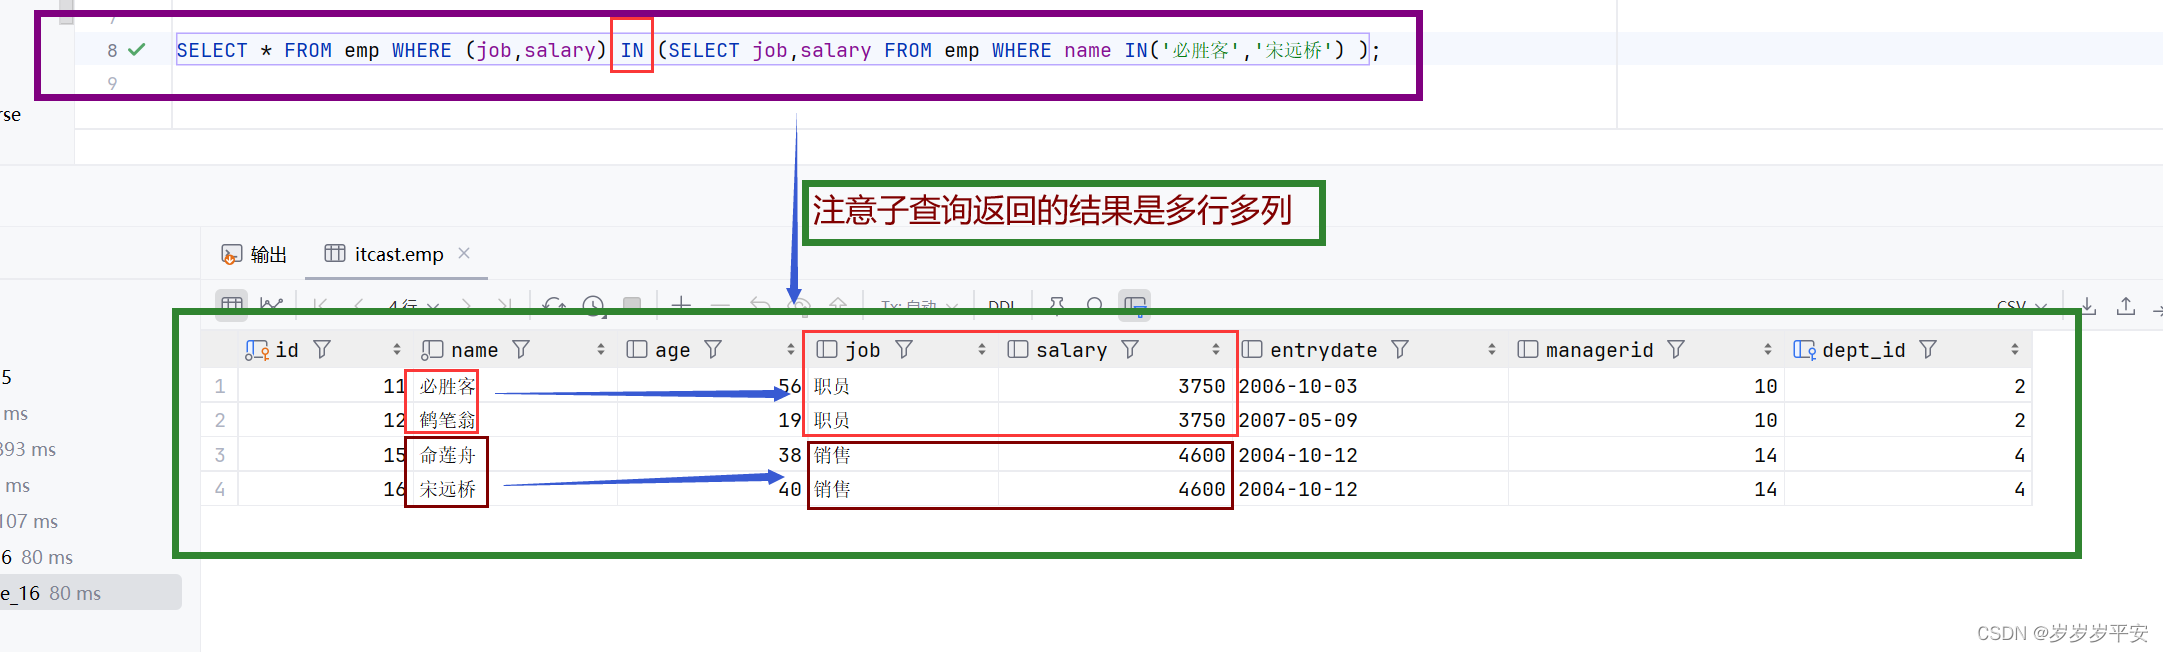The width and height of the screenshot is (2163, 652).
Task: Close the itcast.emp tab
Action: 464,253
